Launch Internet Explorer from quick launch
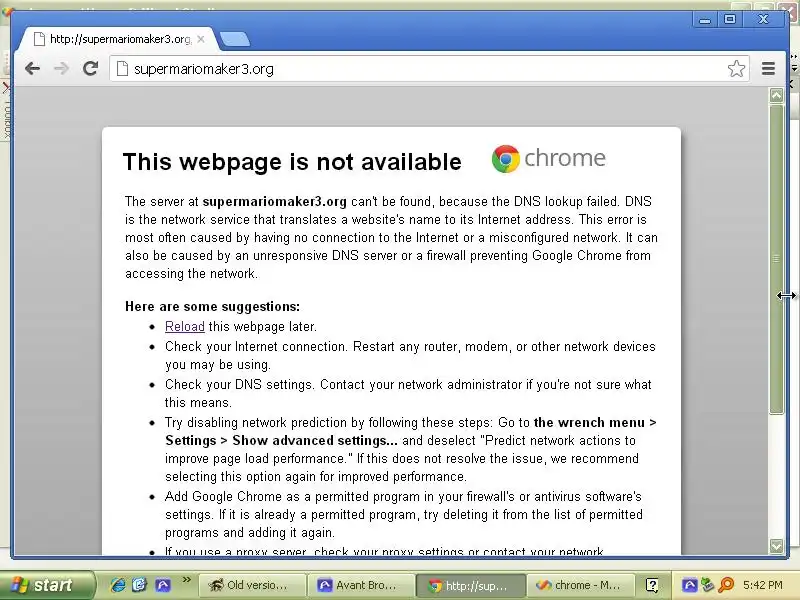800x600 pixels. point(118,585)
